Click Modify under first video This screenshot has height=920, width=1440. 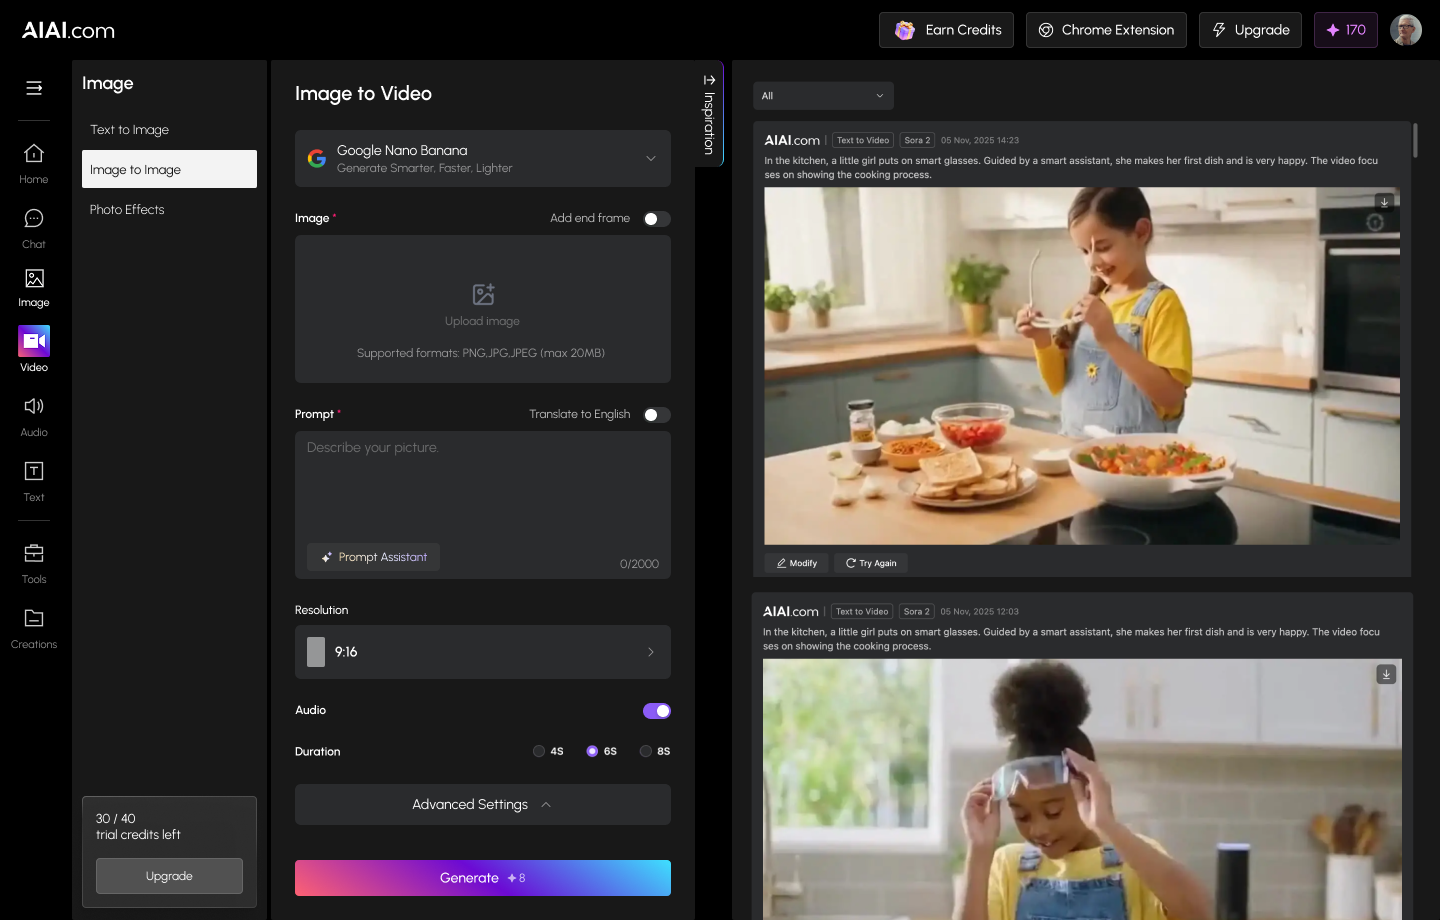797,563
